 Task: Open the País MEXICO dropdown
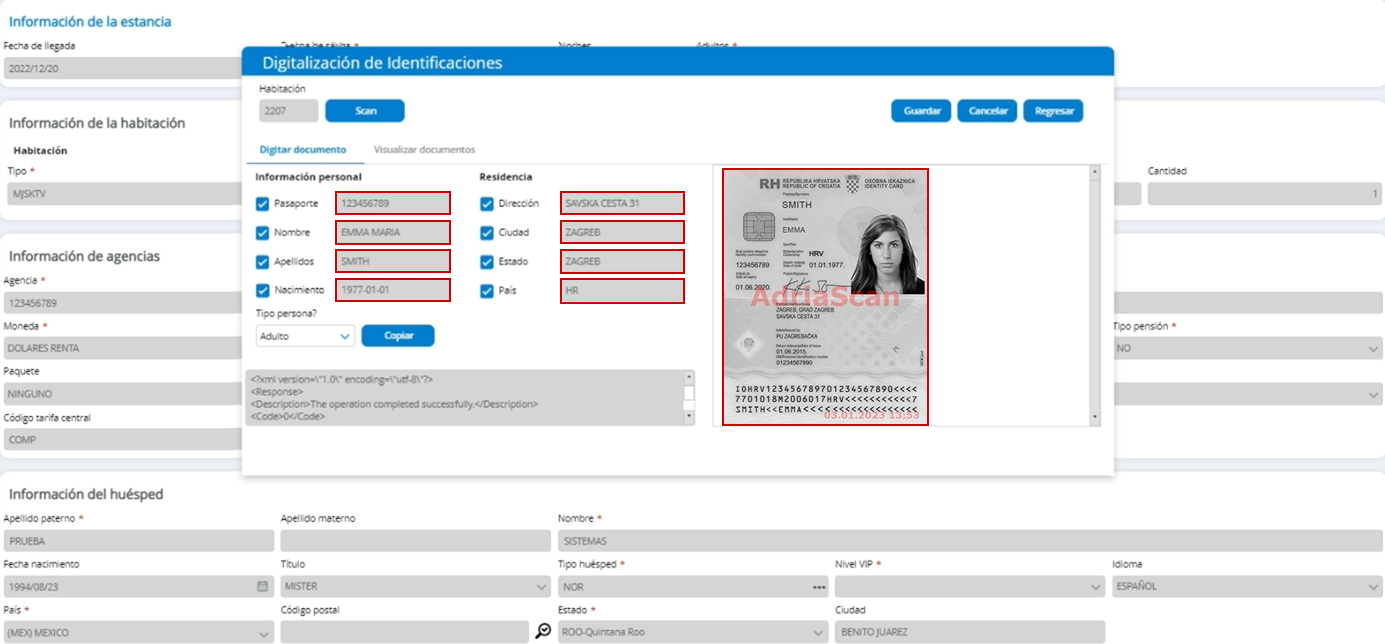click(139, 632)
